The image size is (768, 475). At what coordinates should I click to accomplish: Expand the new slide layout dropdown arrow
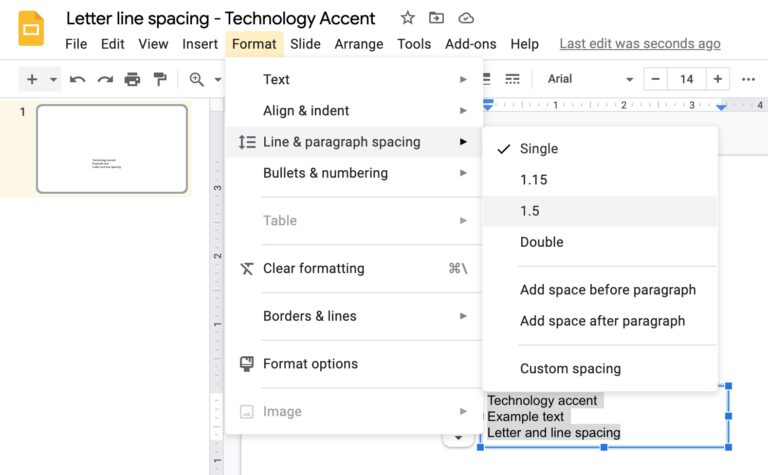tap(53, 79)
